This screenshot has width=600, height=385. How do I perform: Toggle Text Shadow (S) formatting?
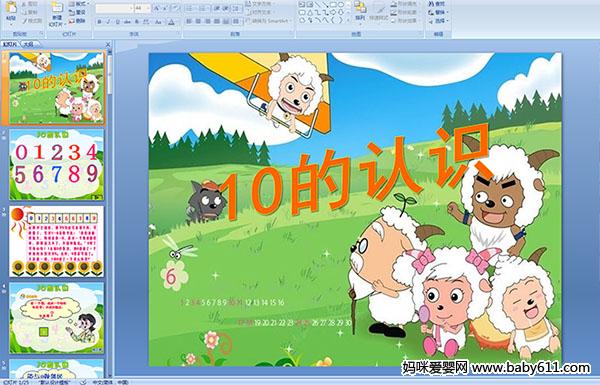(137, 22)
